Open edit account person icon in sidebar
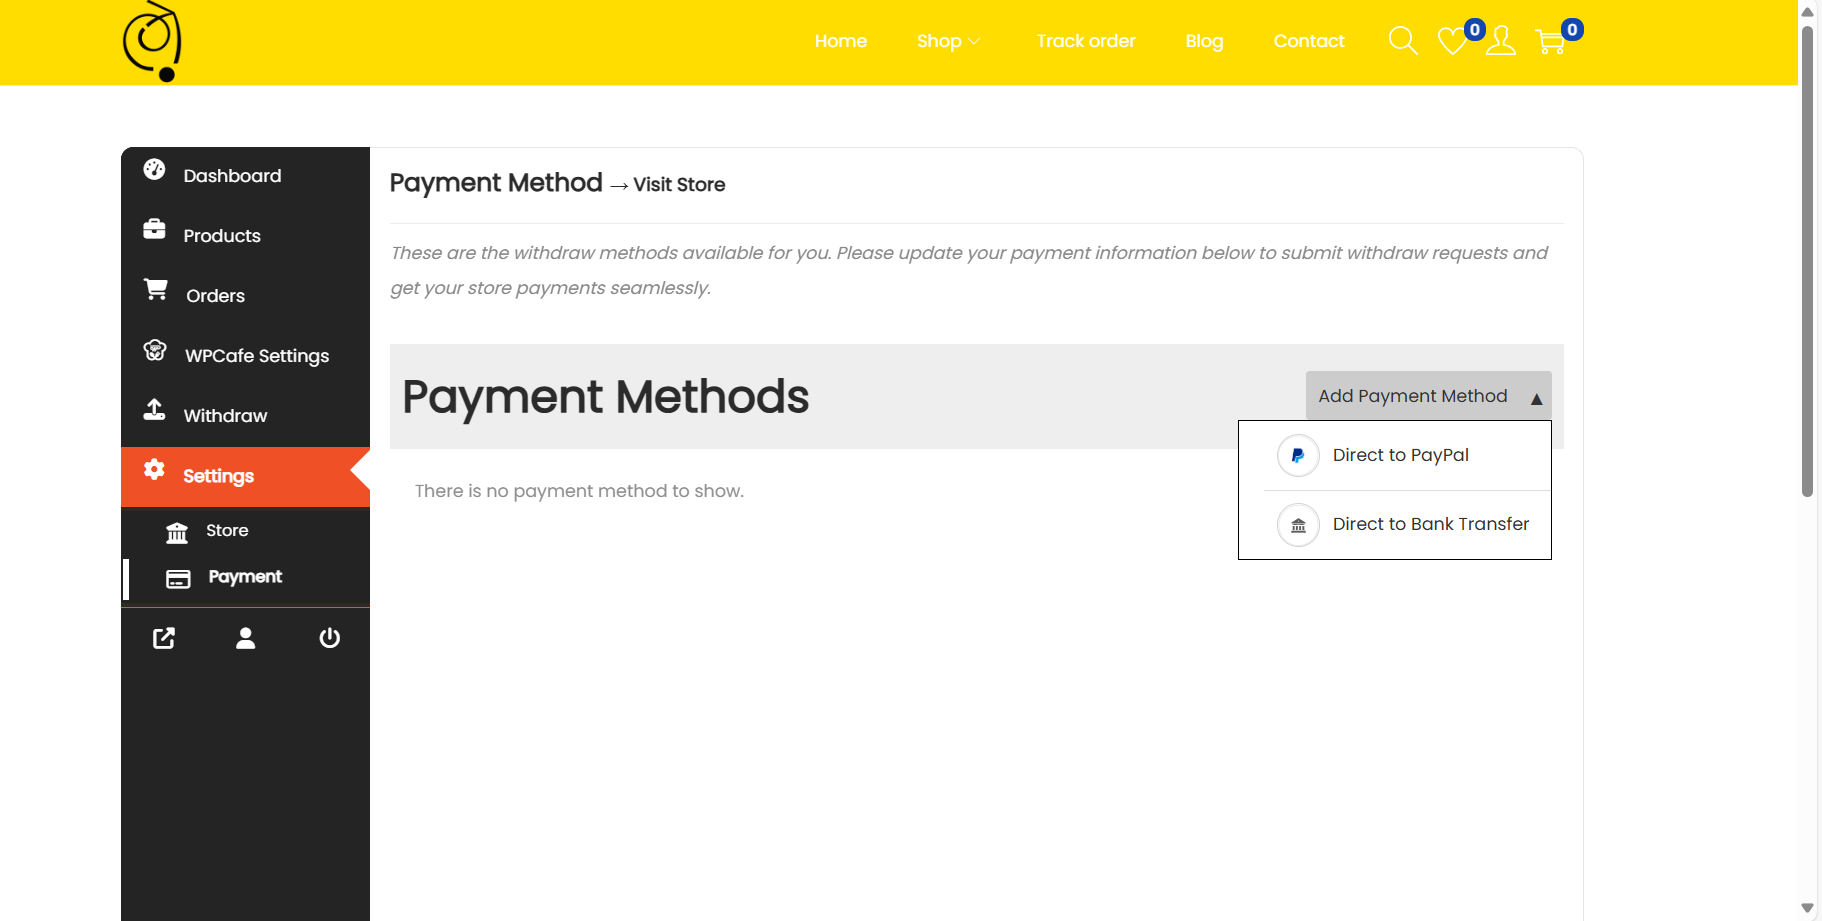Viewport: 1822px width, 921px height. tap(246, 638)
